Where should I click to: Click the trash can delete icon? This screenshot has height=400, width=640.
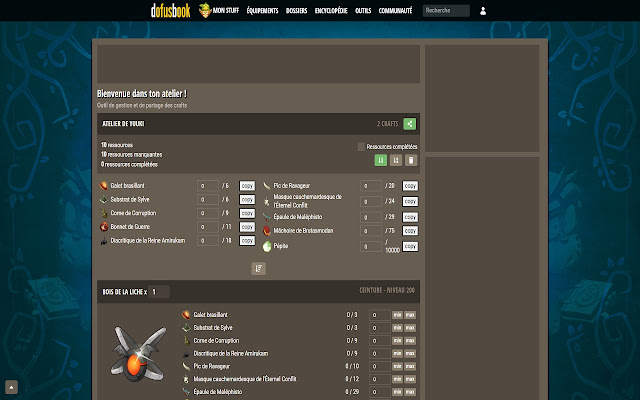[411, 160]
